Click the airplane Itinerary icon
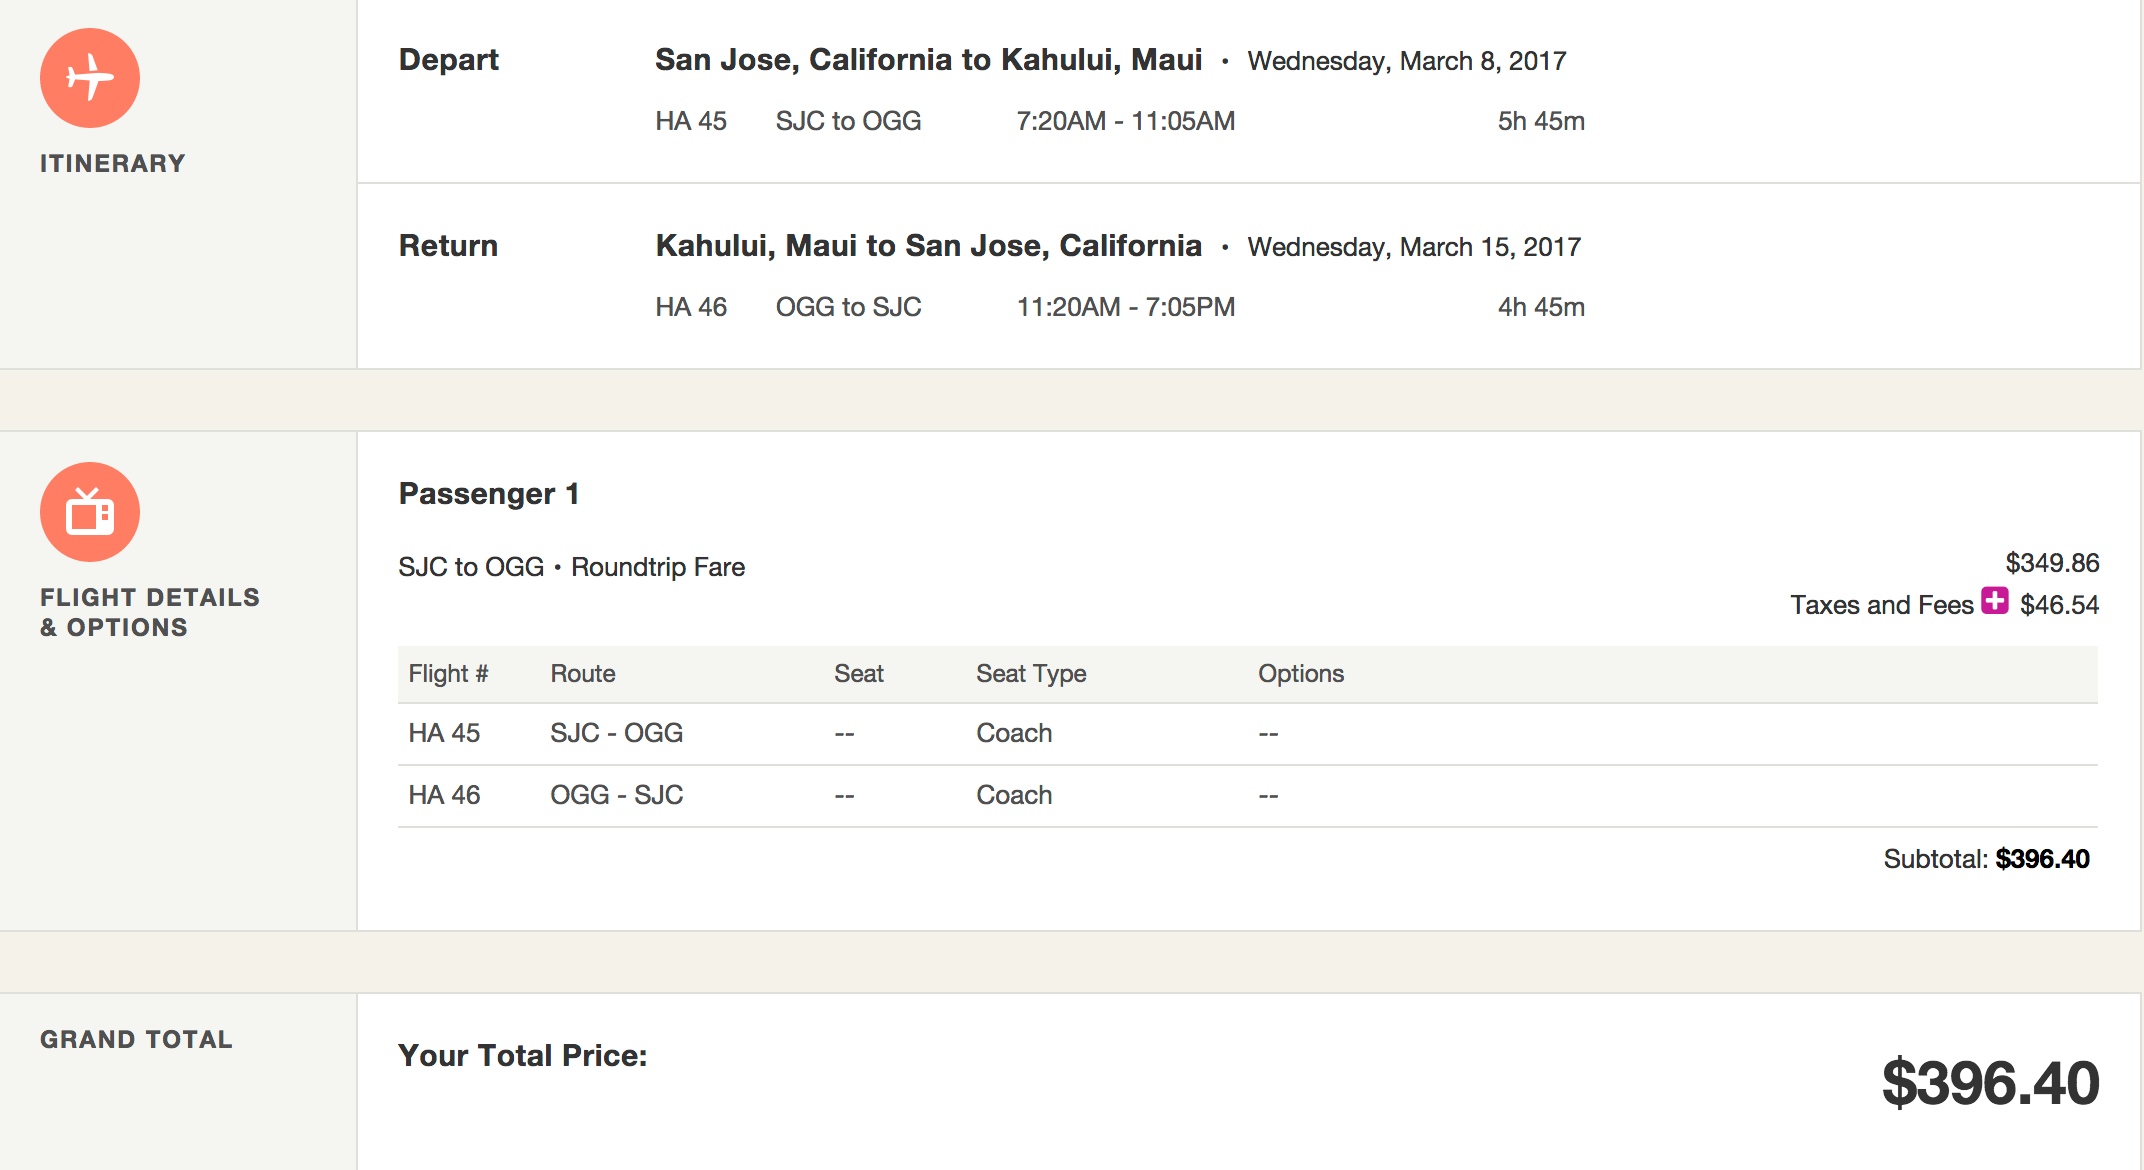Screen dimensions: 2144x1170 pos(90,78)
